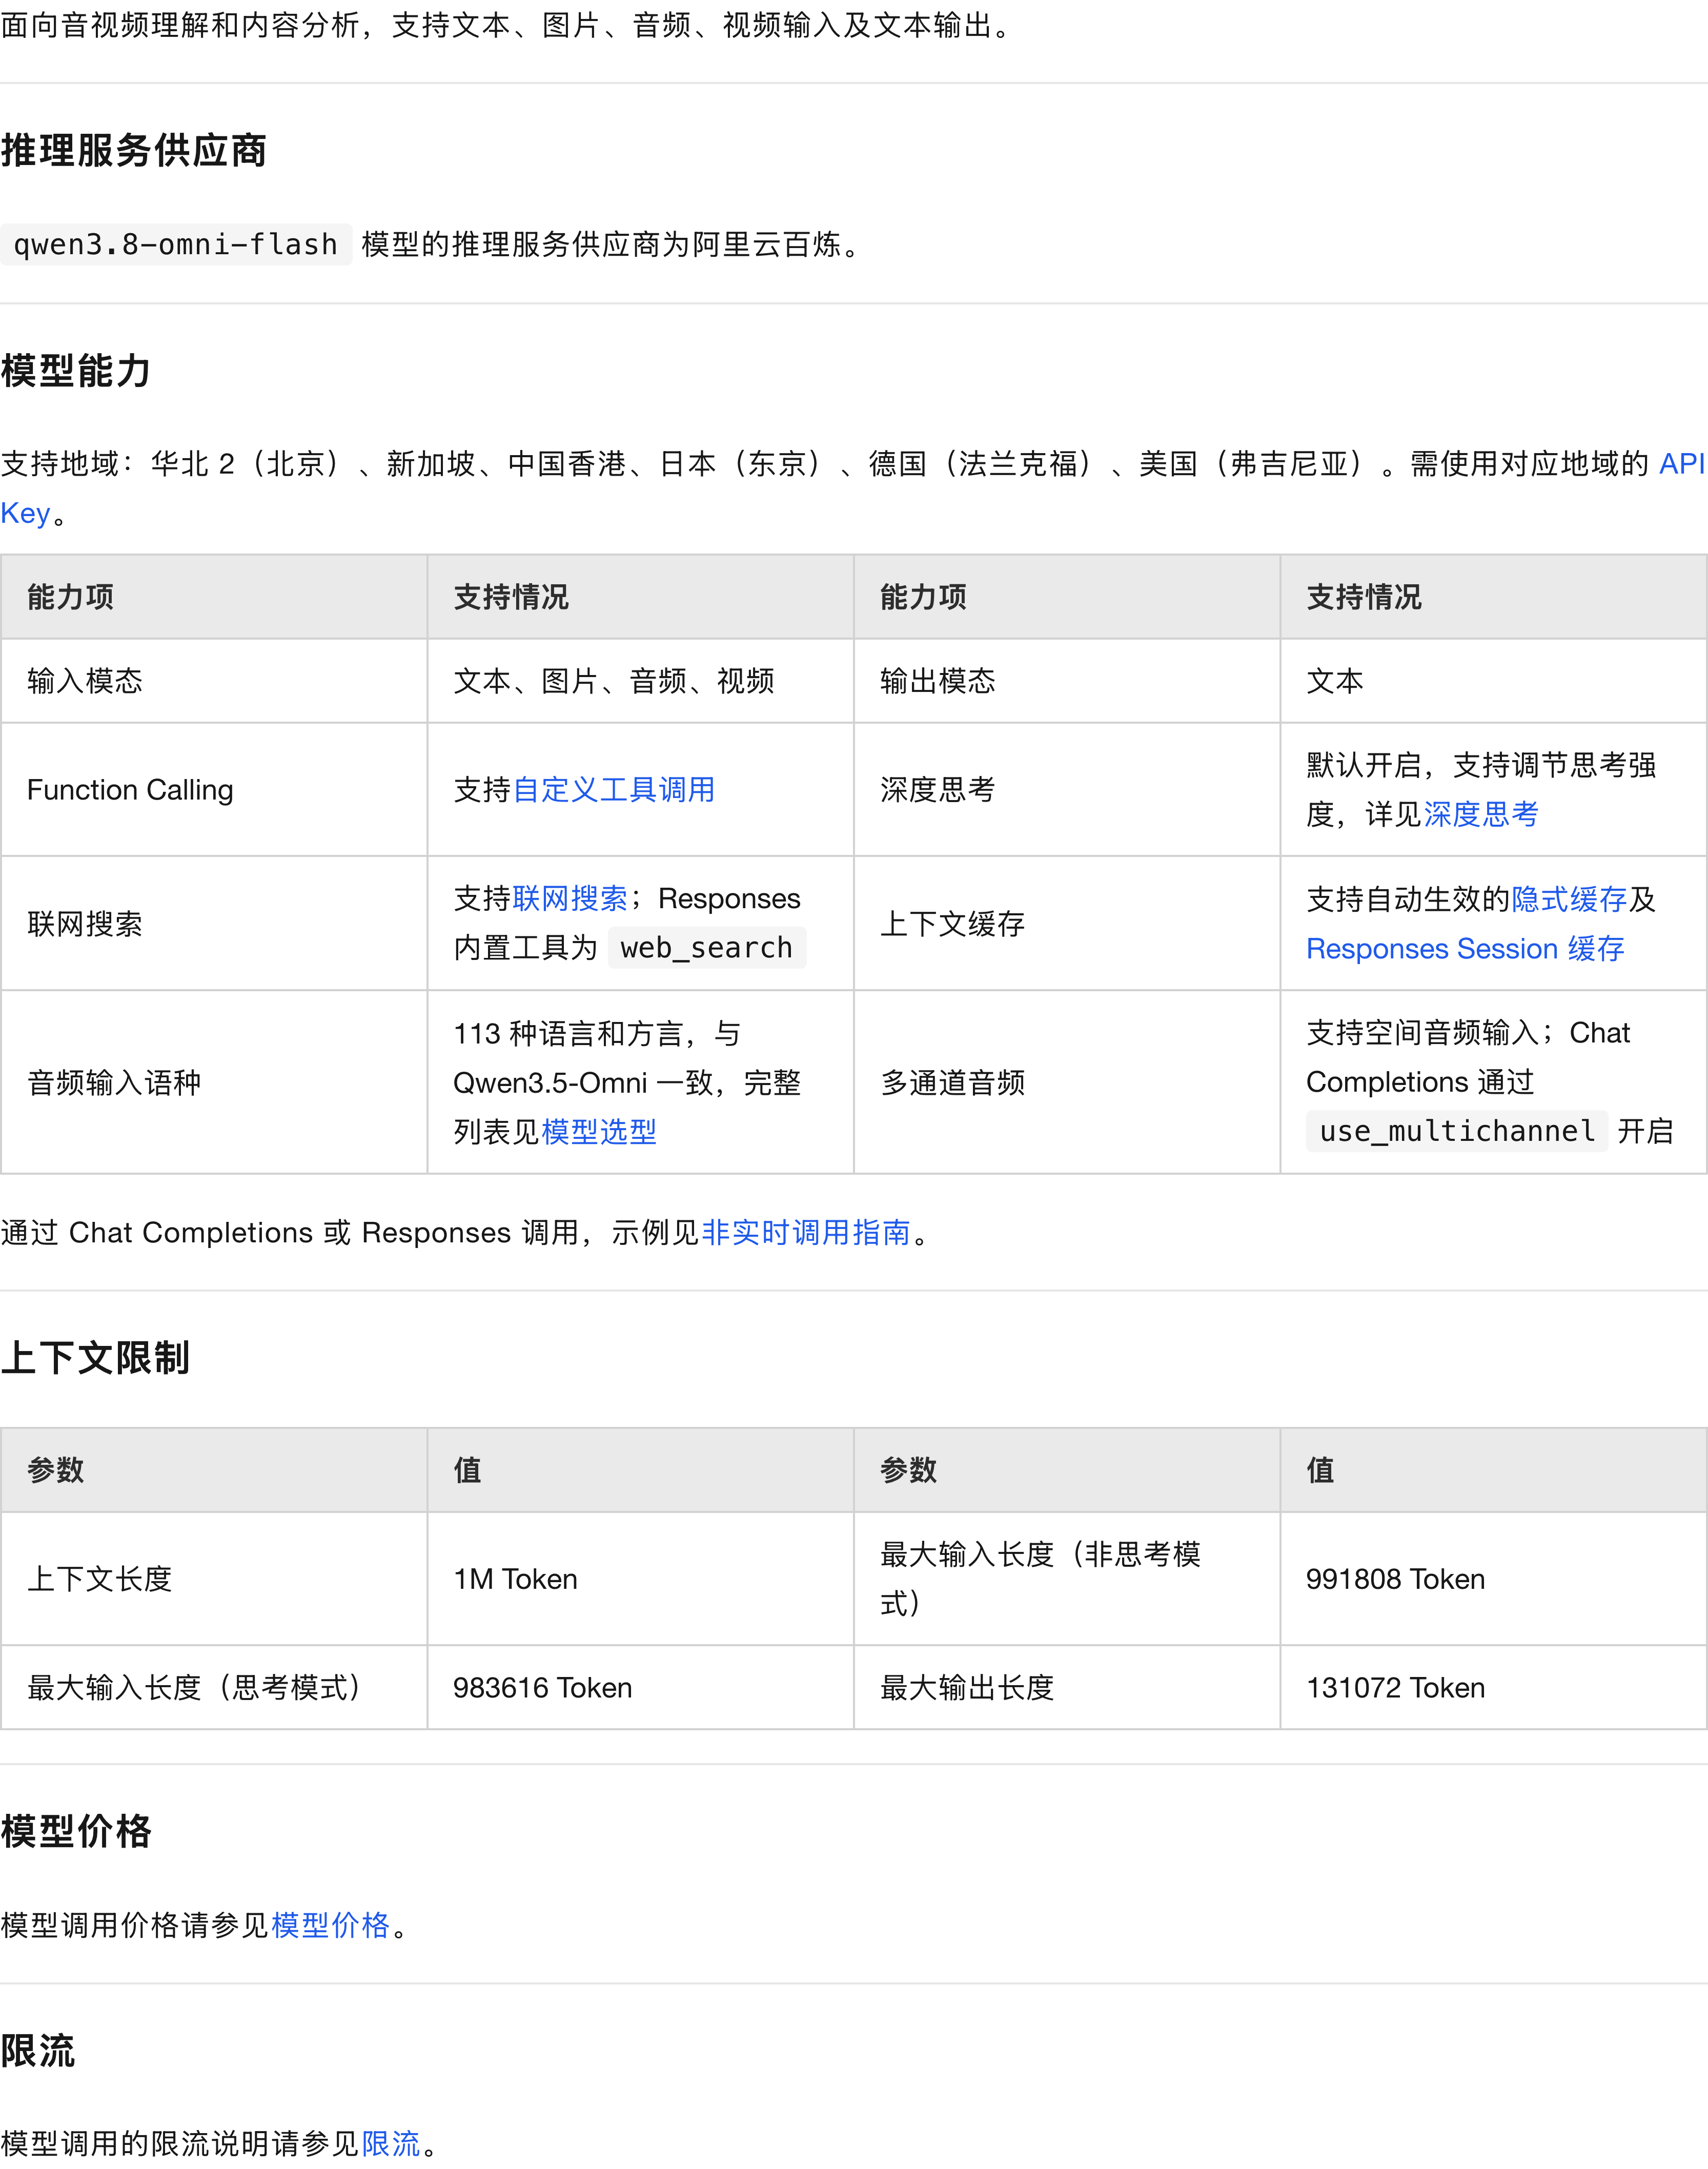The width and height of the screenshot is (1708, 2169).
Task: Select the 模型能力 heading
Action: 76,370
